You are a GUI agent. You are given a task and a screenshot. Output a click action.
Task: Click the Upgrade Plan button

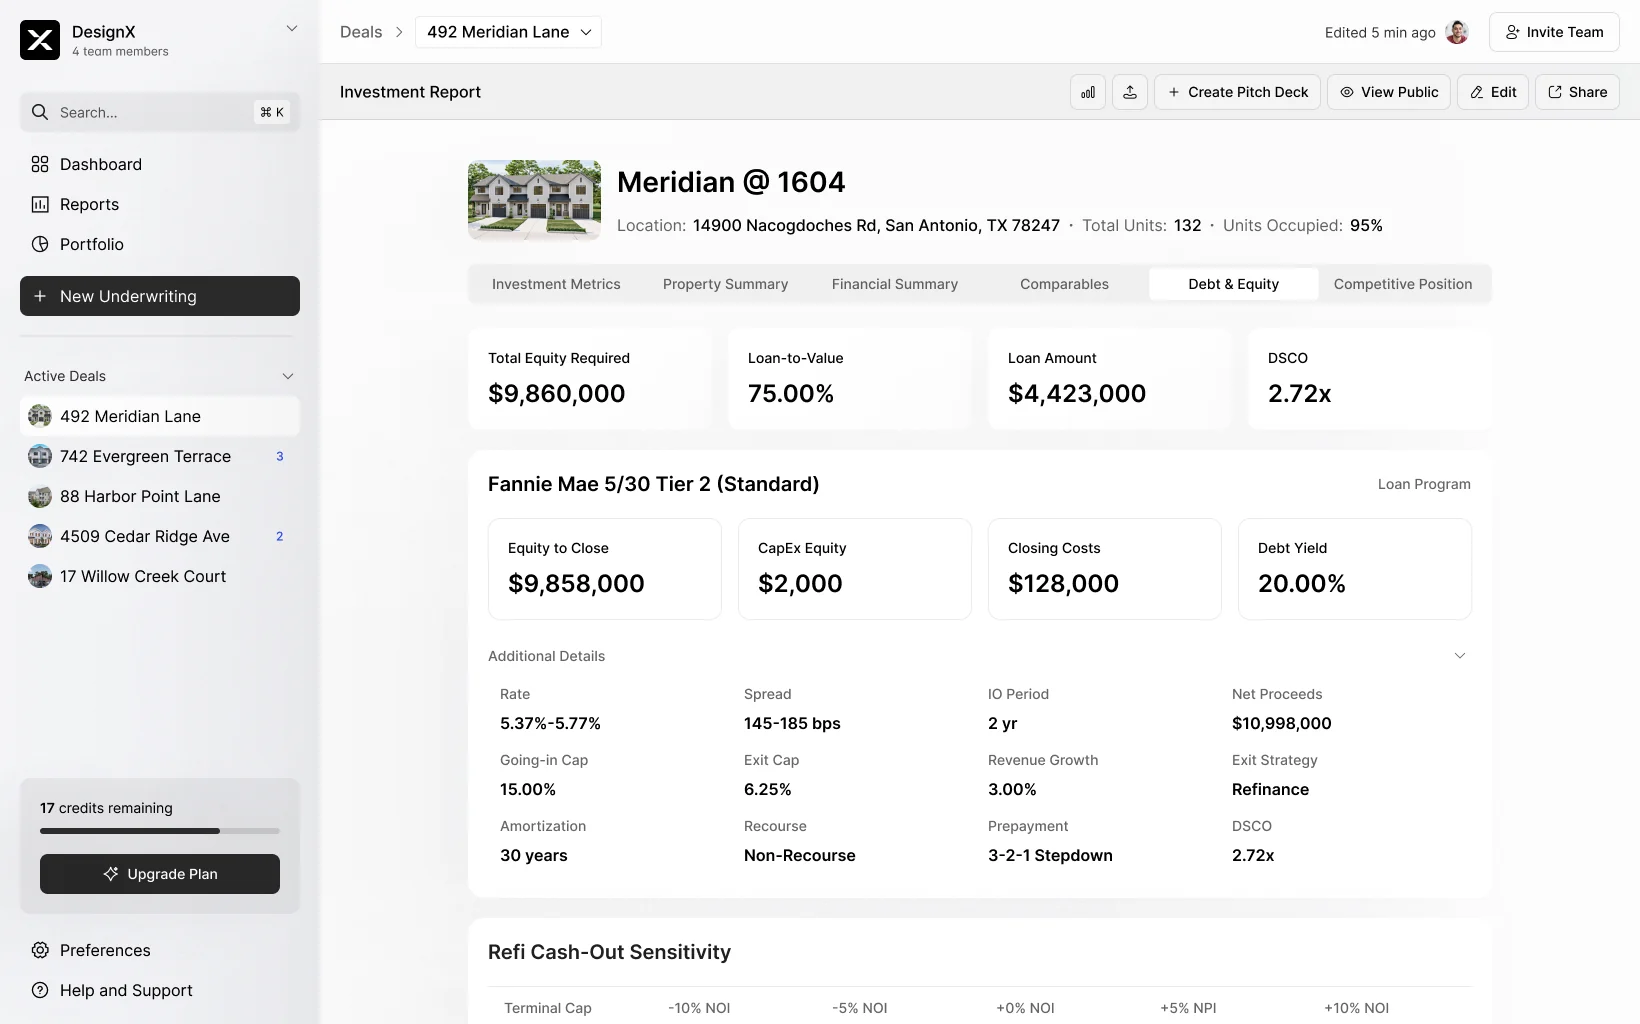point(160,874)
